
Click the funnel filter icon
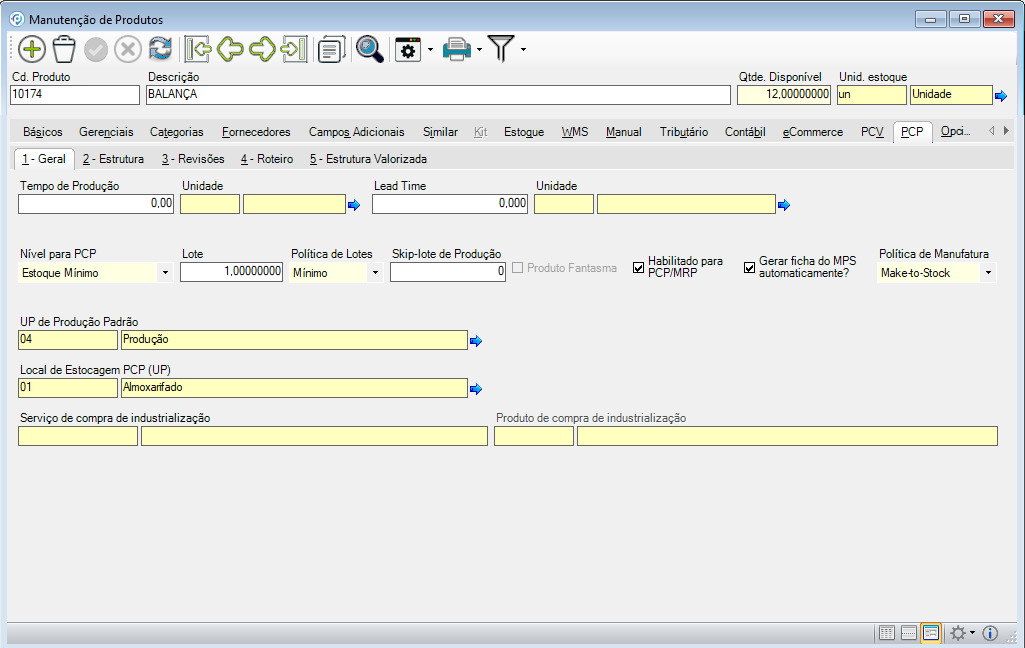501,49
